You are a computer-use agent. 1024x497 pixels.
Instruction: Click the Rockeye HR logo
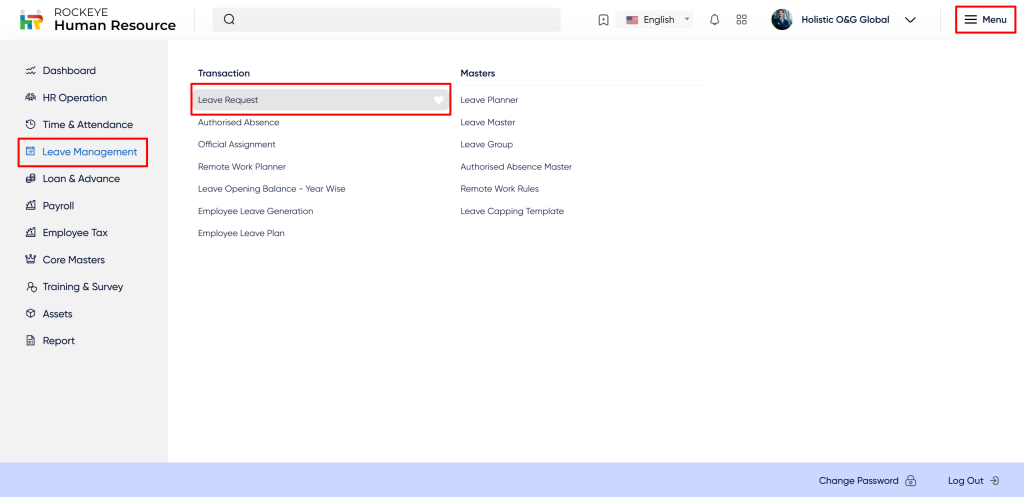pos(31,20)
